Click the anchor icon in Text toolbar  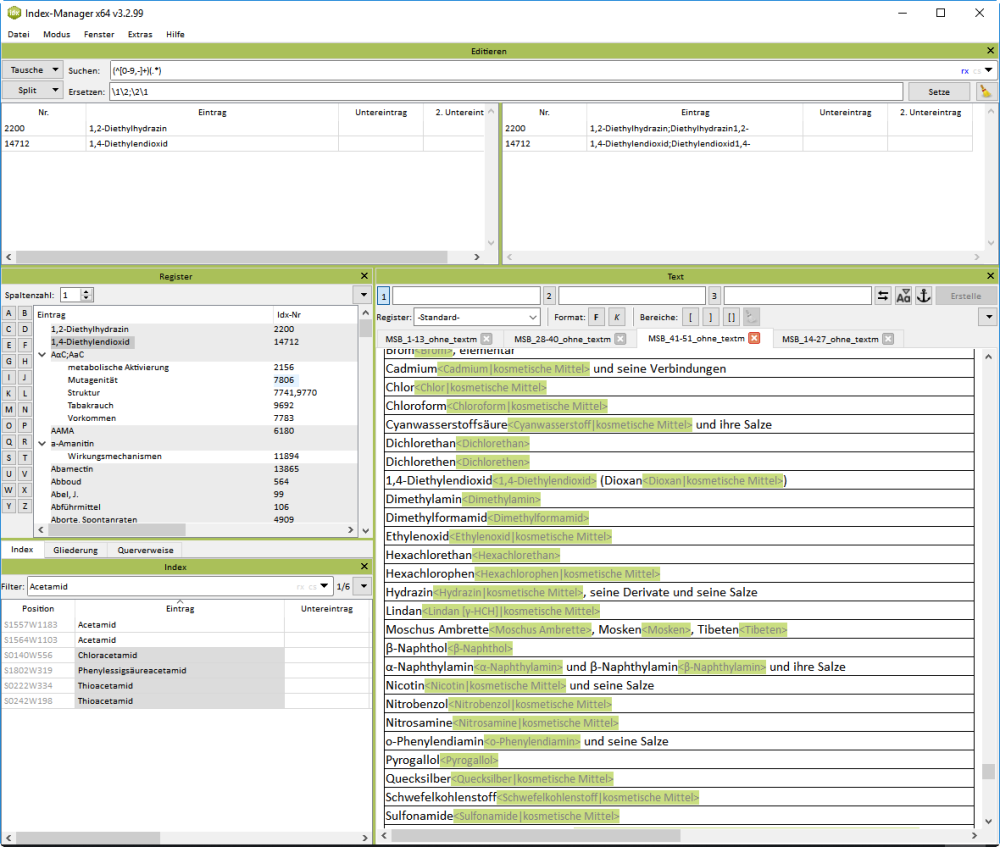tap(924, 296)
